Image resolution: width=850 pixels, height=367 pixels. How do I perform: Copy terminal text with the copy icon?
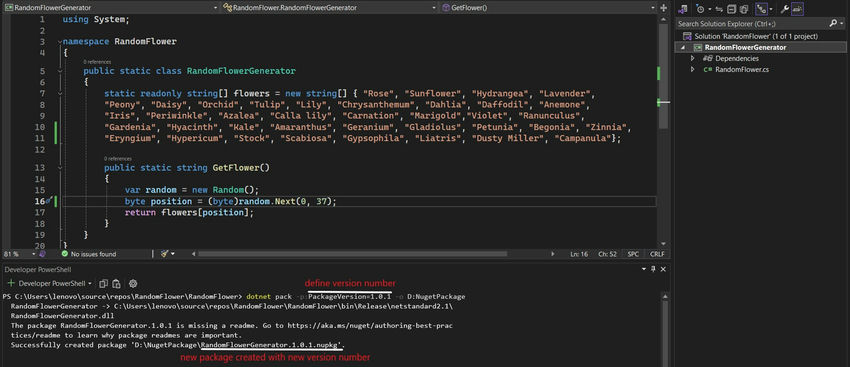click(104, 284)
